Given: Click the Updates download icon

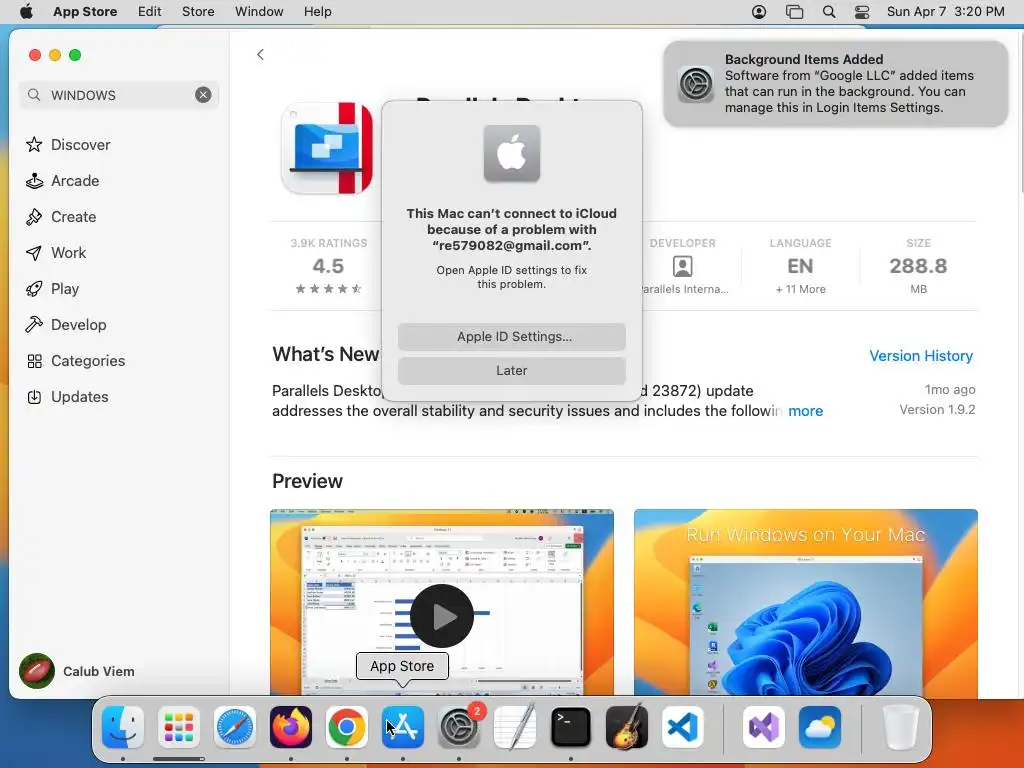Looking at the screenshot, I should tap(34, 396).
